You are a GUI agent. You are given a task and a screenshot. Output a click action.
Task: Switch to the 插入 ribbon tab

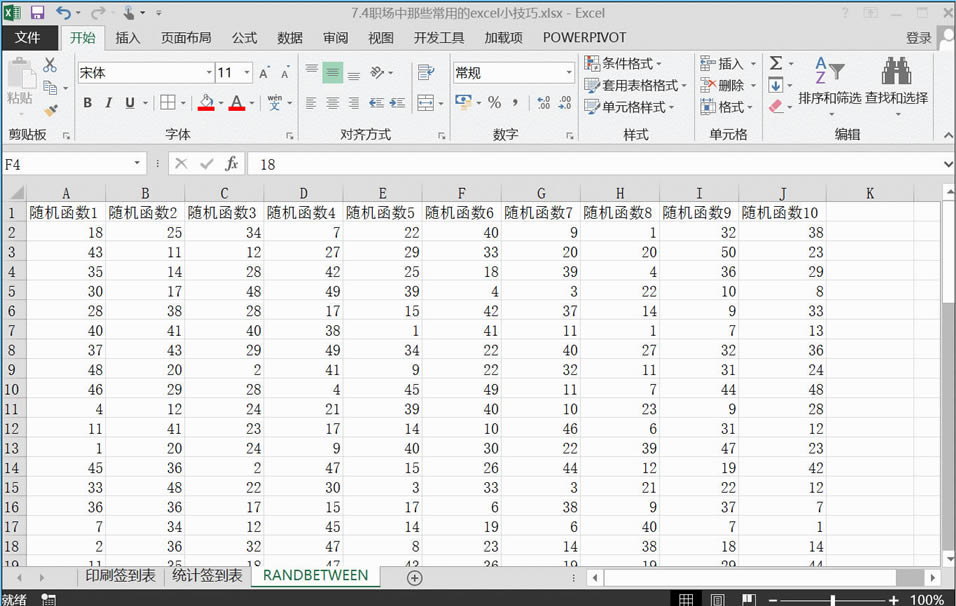coord(128,37)
